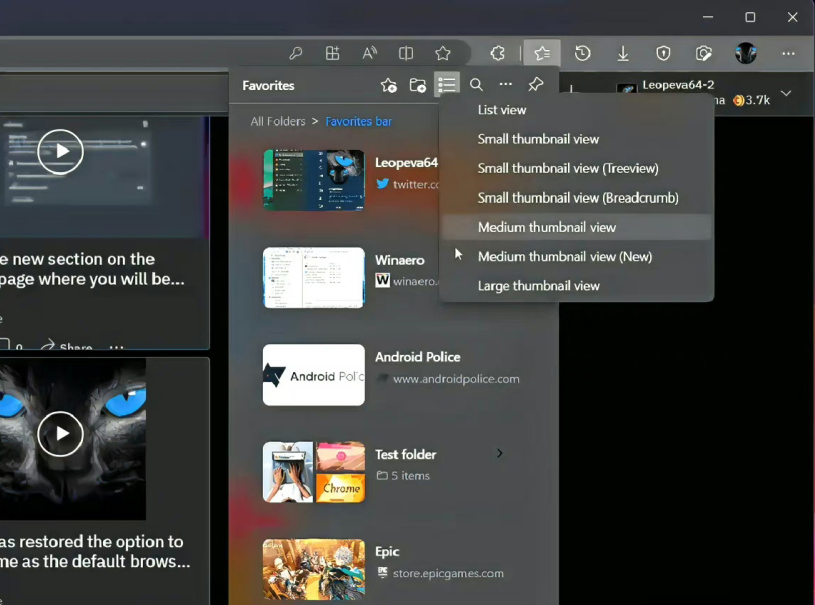
Task: Select List view option
Action: tap(576, 110)
